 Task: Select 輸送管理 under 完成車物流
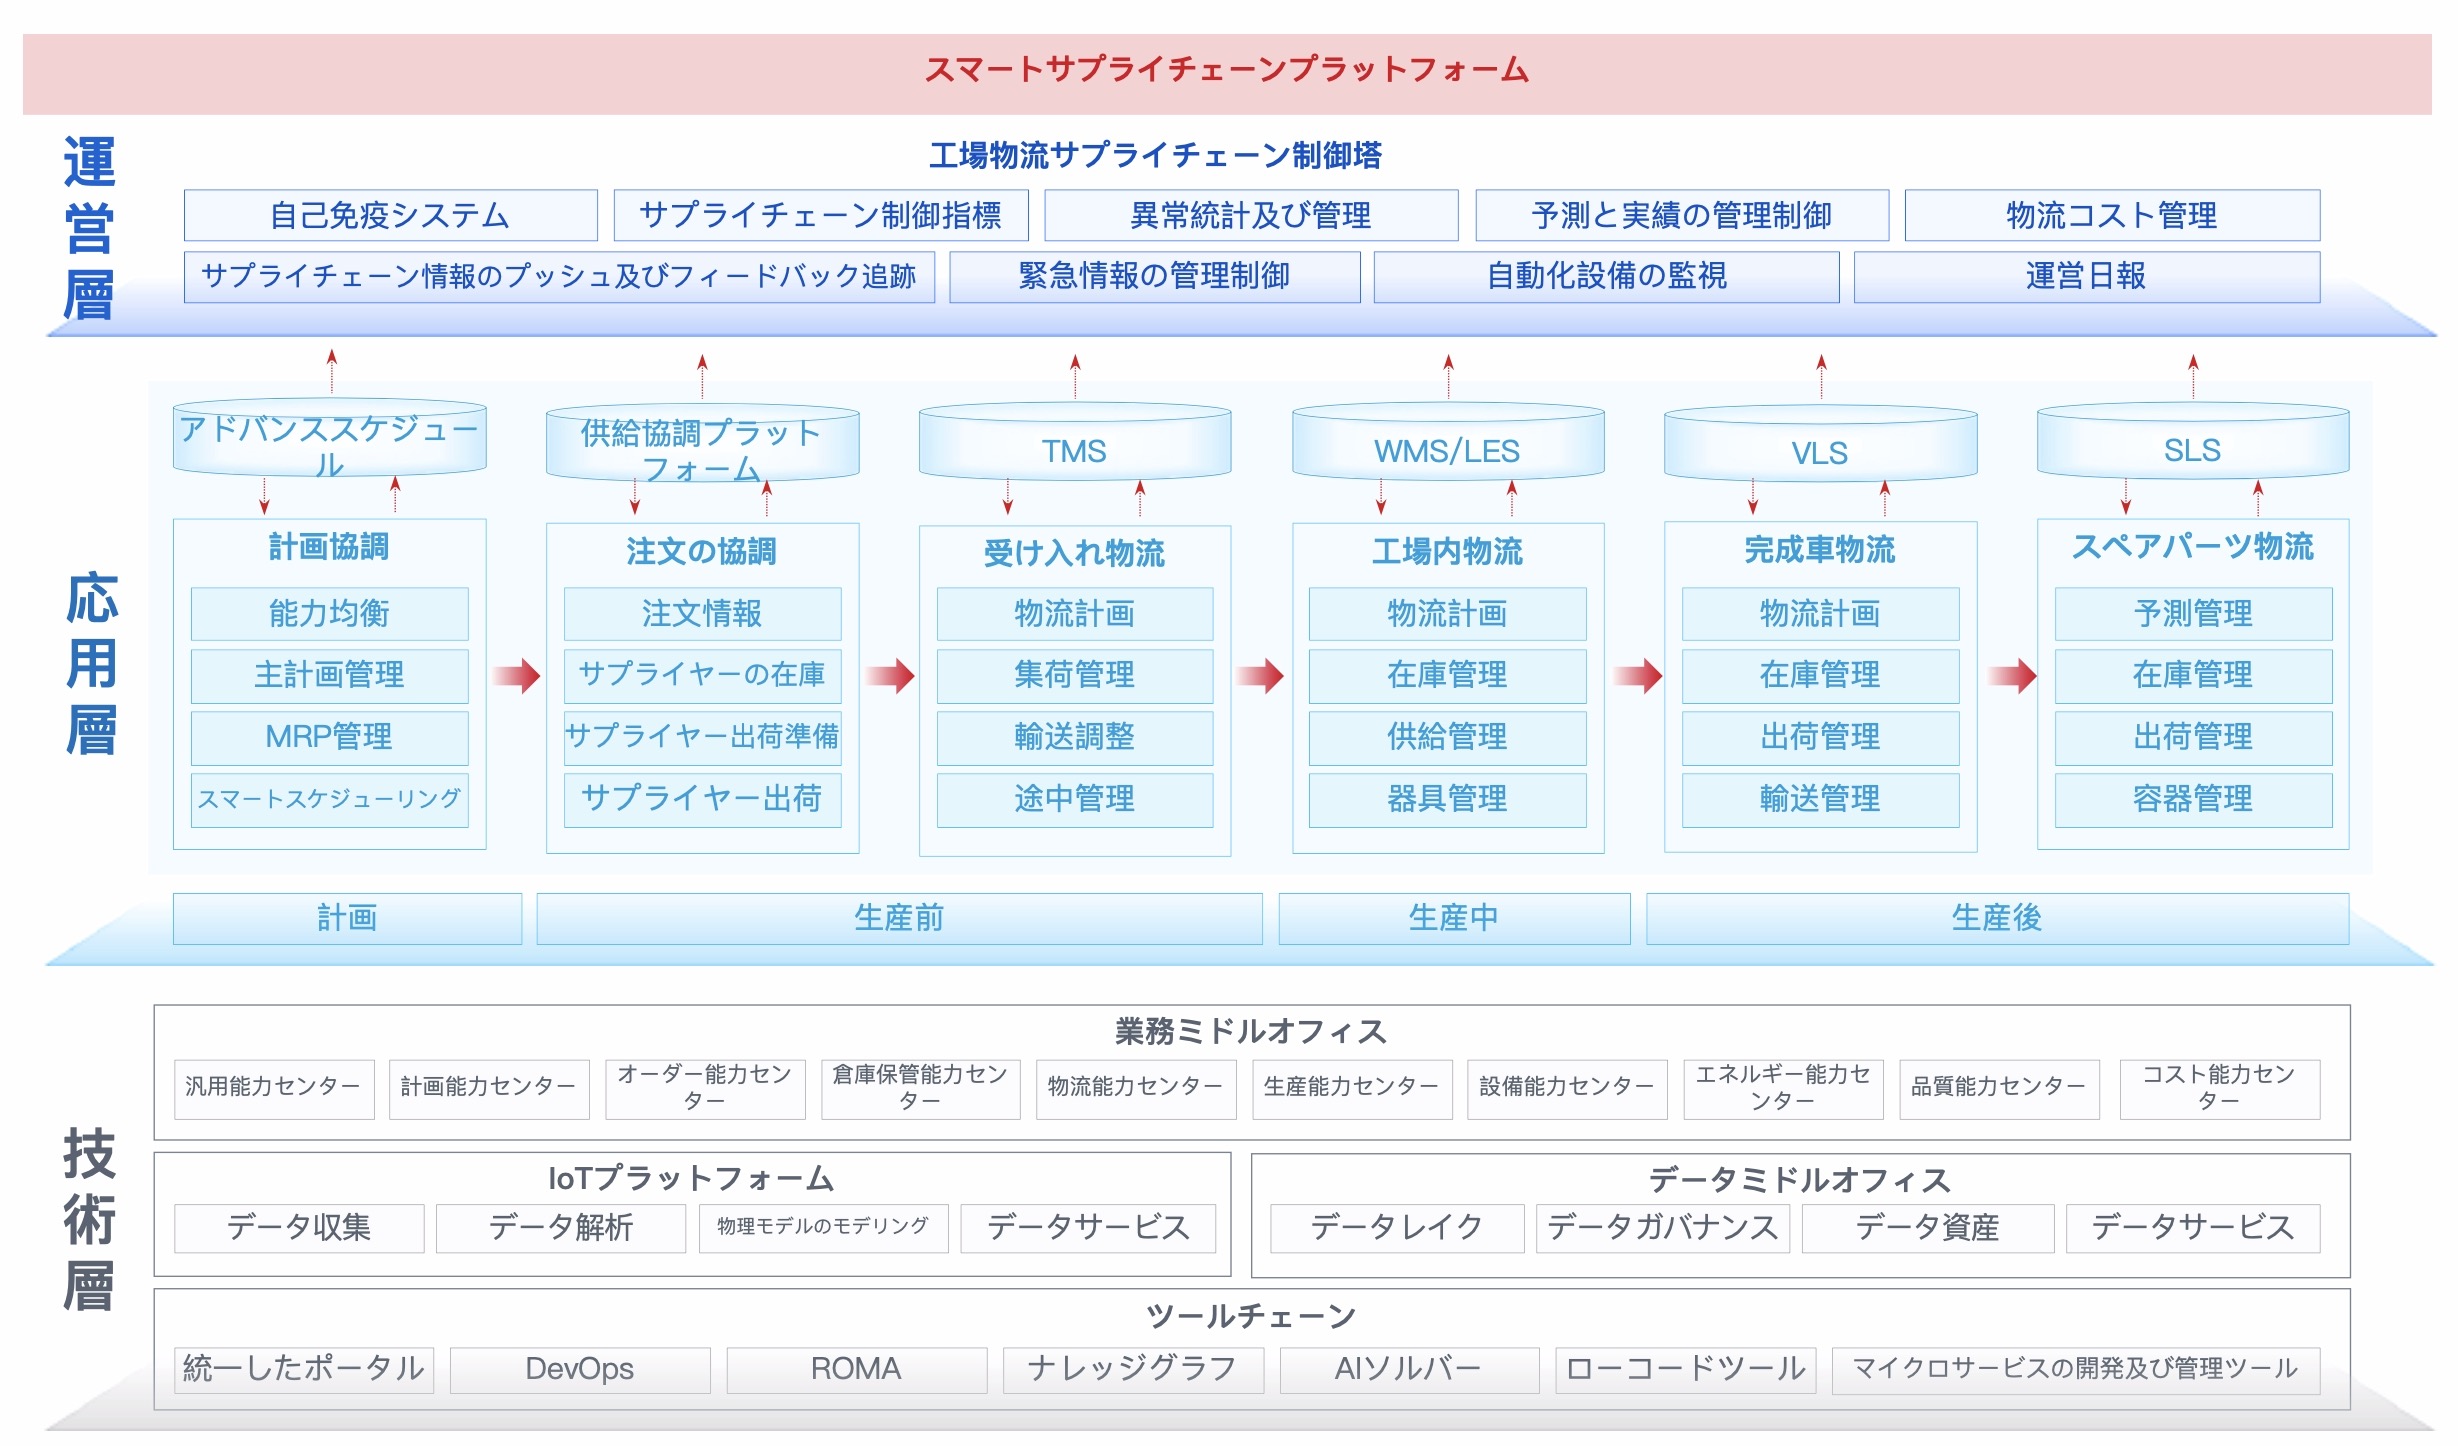[1820, 800]
